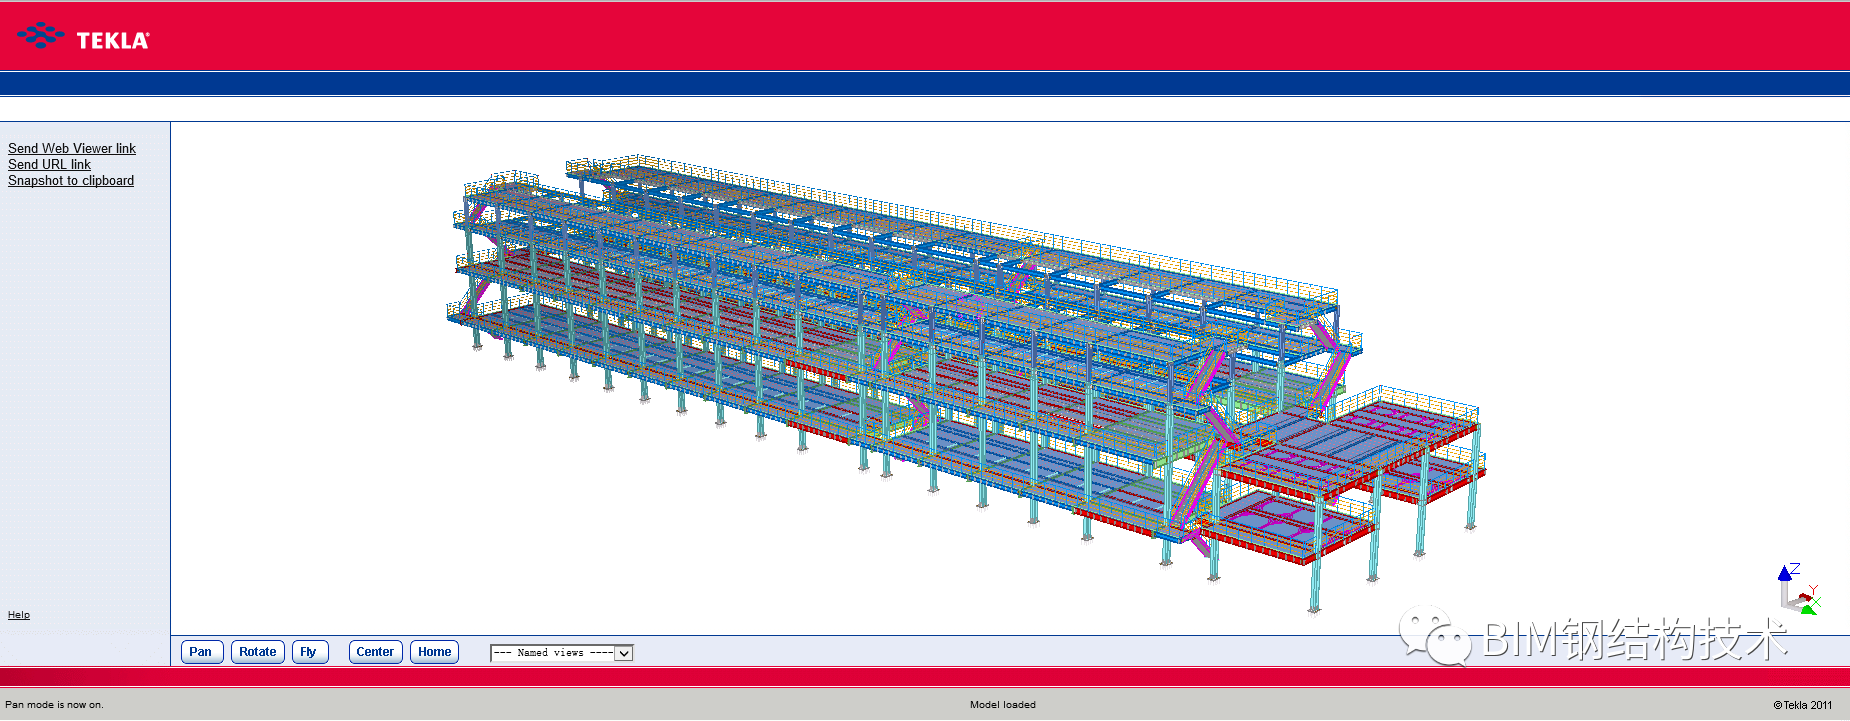Open the Send Web Viewer link

pyautogui.click(x=72, y=148)
